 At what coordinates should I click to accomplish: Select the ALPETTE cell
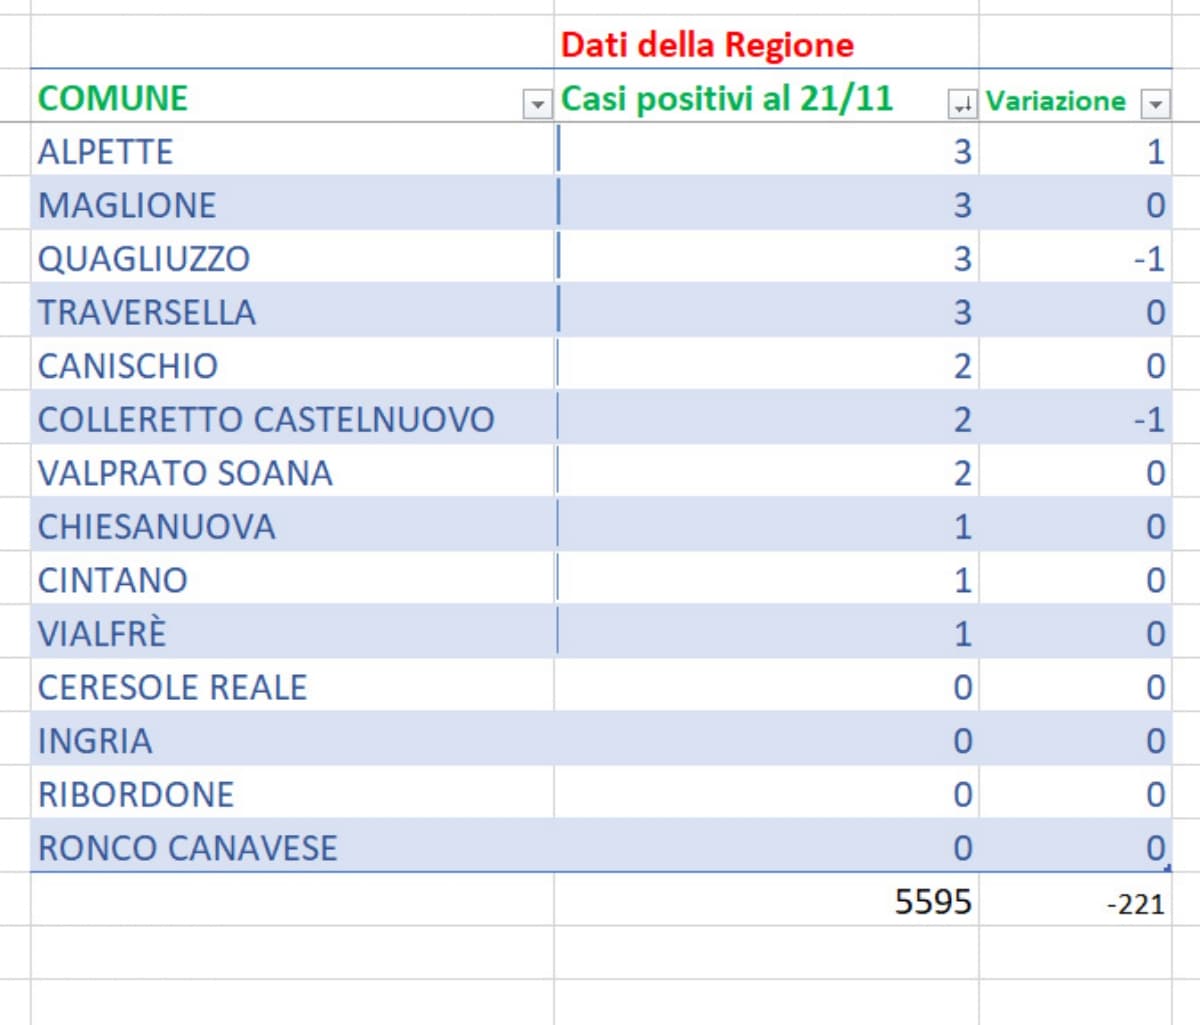[106, 152]
